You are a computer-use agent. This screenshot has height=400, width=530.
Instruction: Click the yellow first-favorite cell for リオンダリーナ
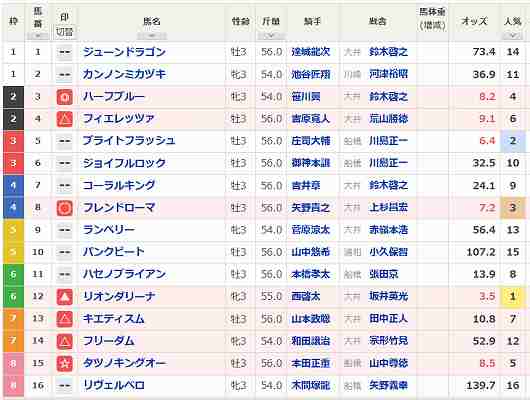[513, 297]
